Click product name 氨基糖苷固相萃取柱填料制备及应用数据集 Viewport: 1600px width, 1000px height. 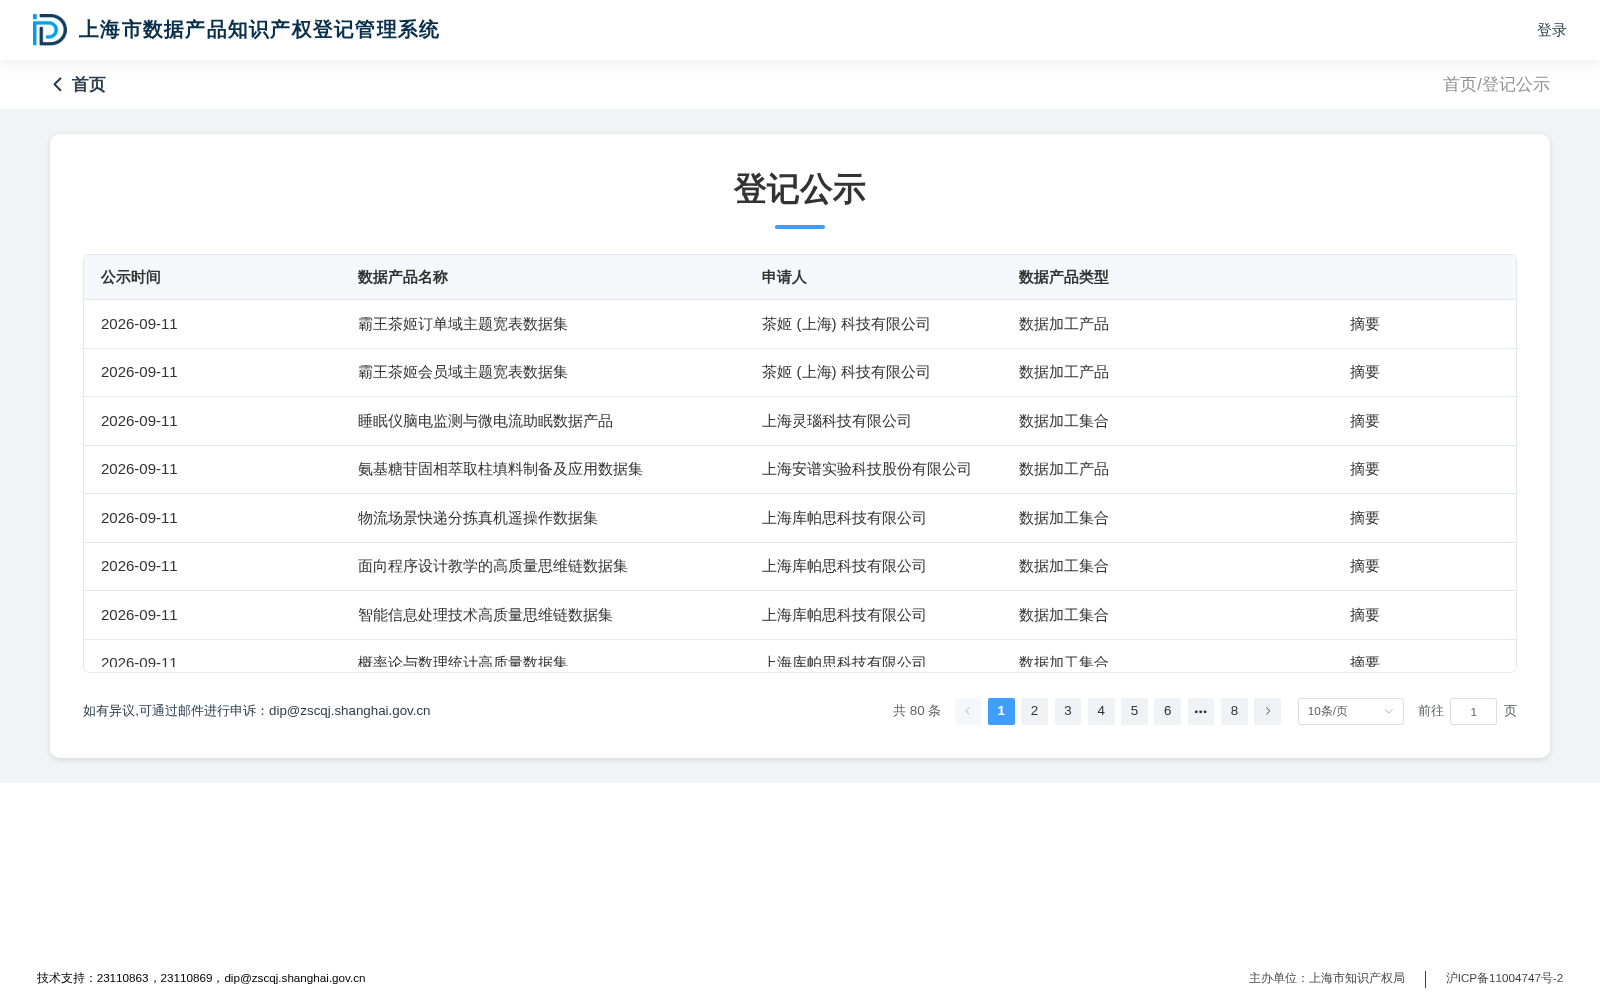point(500,469)
